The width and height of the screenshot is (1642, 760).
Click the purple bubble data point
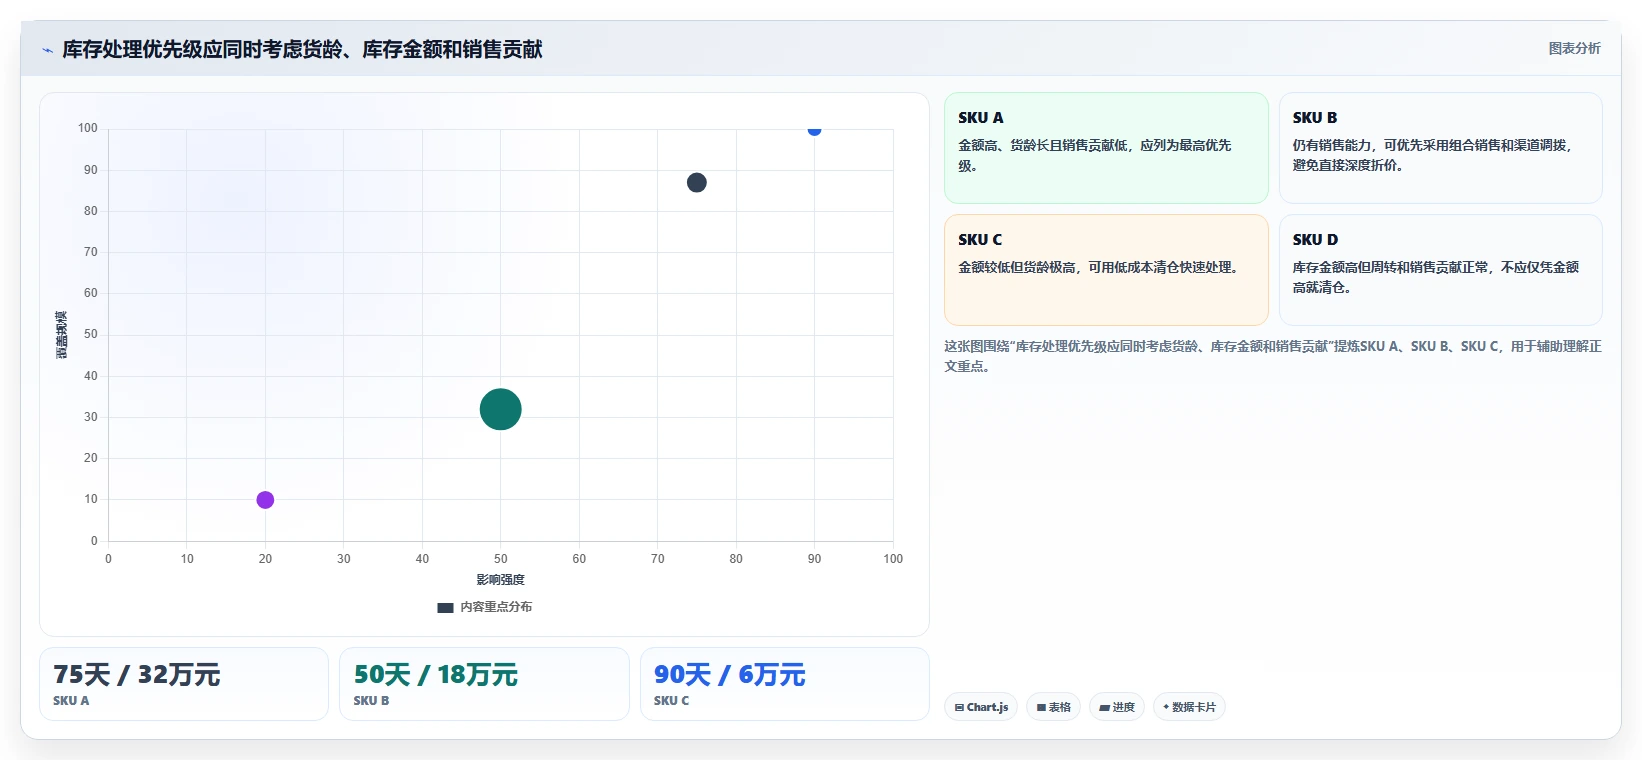pyautogui.click(x=265, y=500)
